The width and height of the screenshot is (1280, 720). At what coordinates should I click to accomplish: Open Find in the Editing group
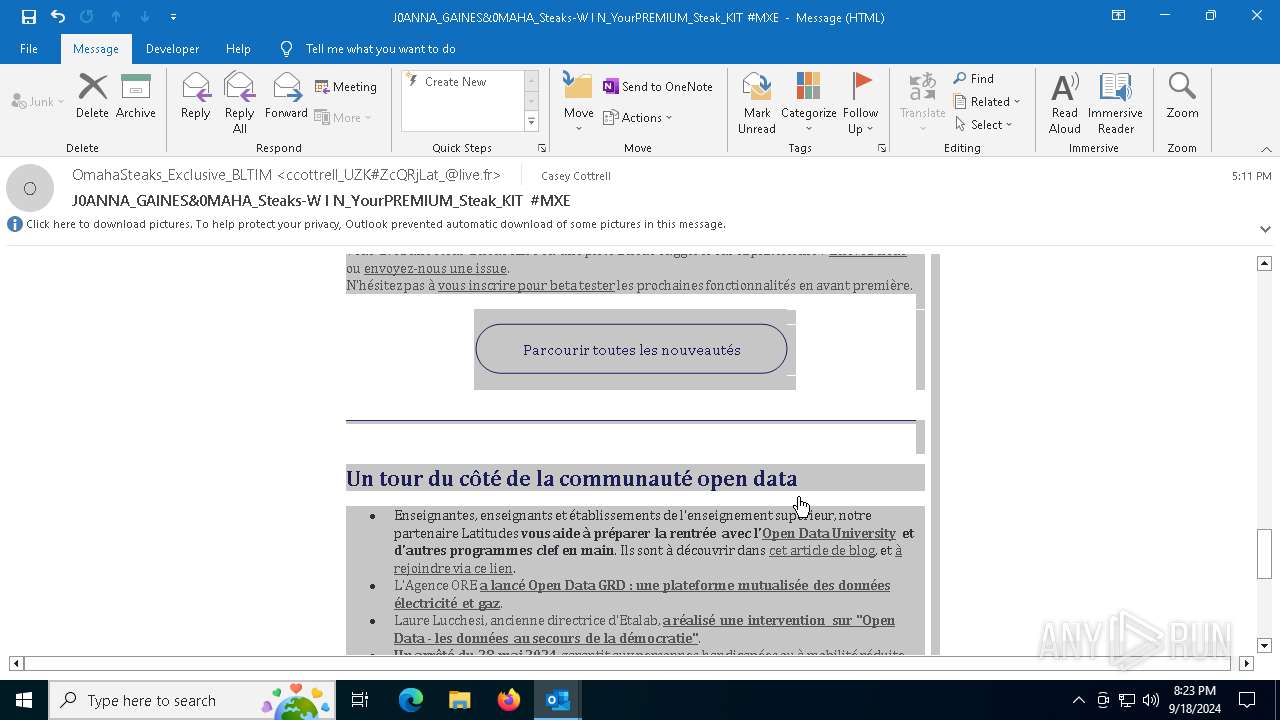click(x=974, y=79)
